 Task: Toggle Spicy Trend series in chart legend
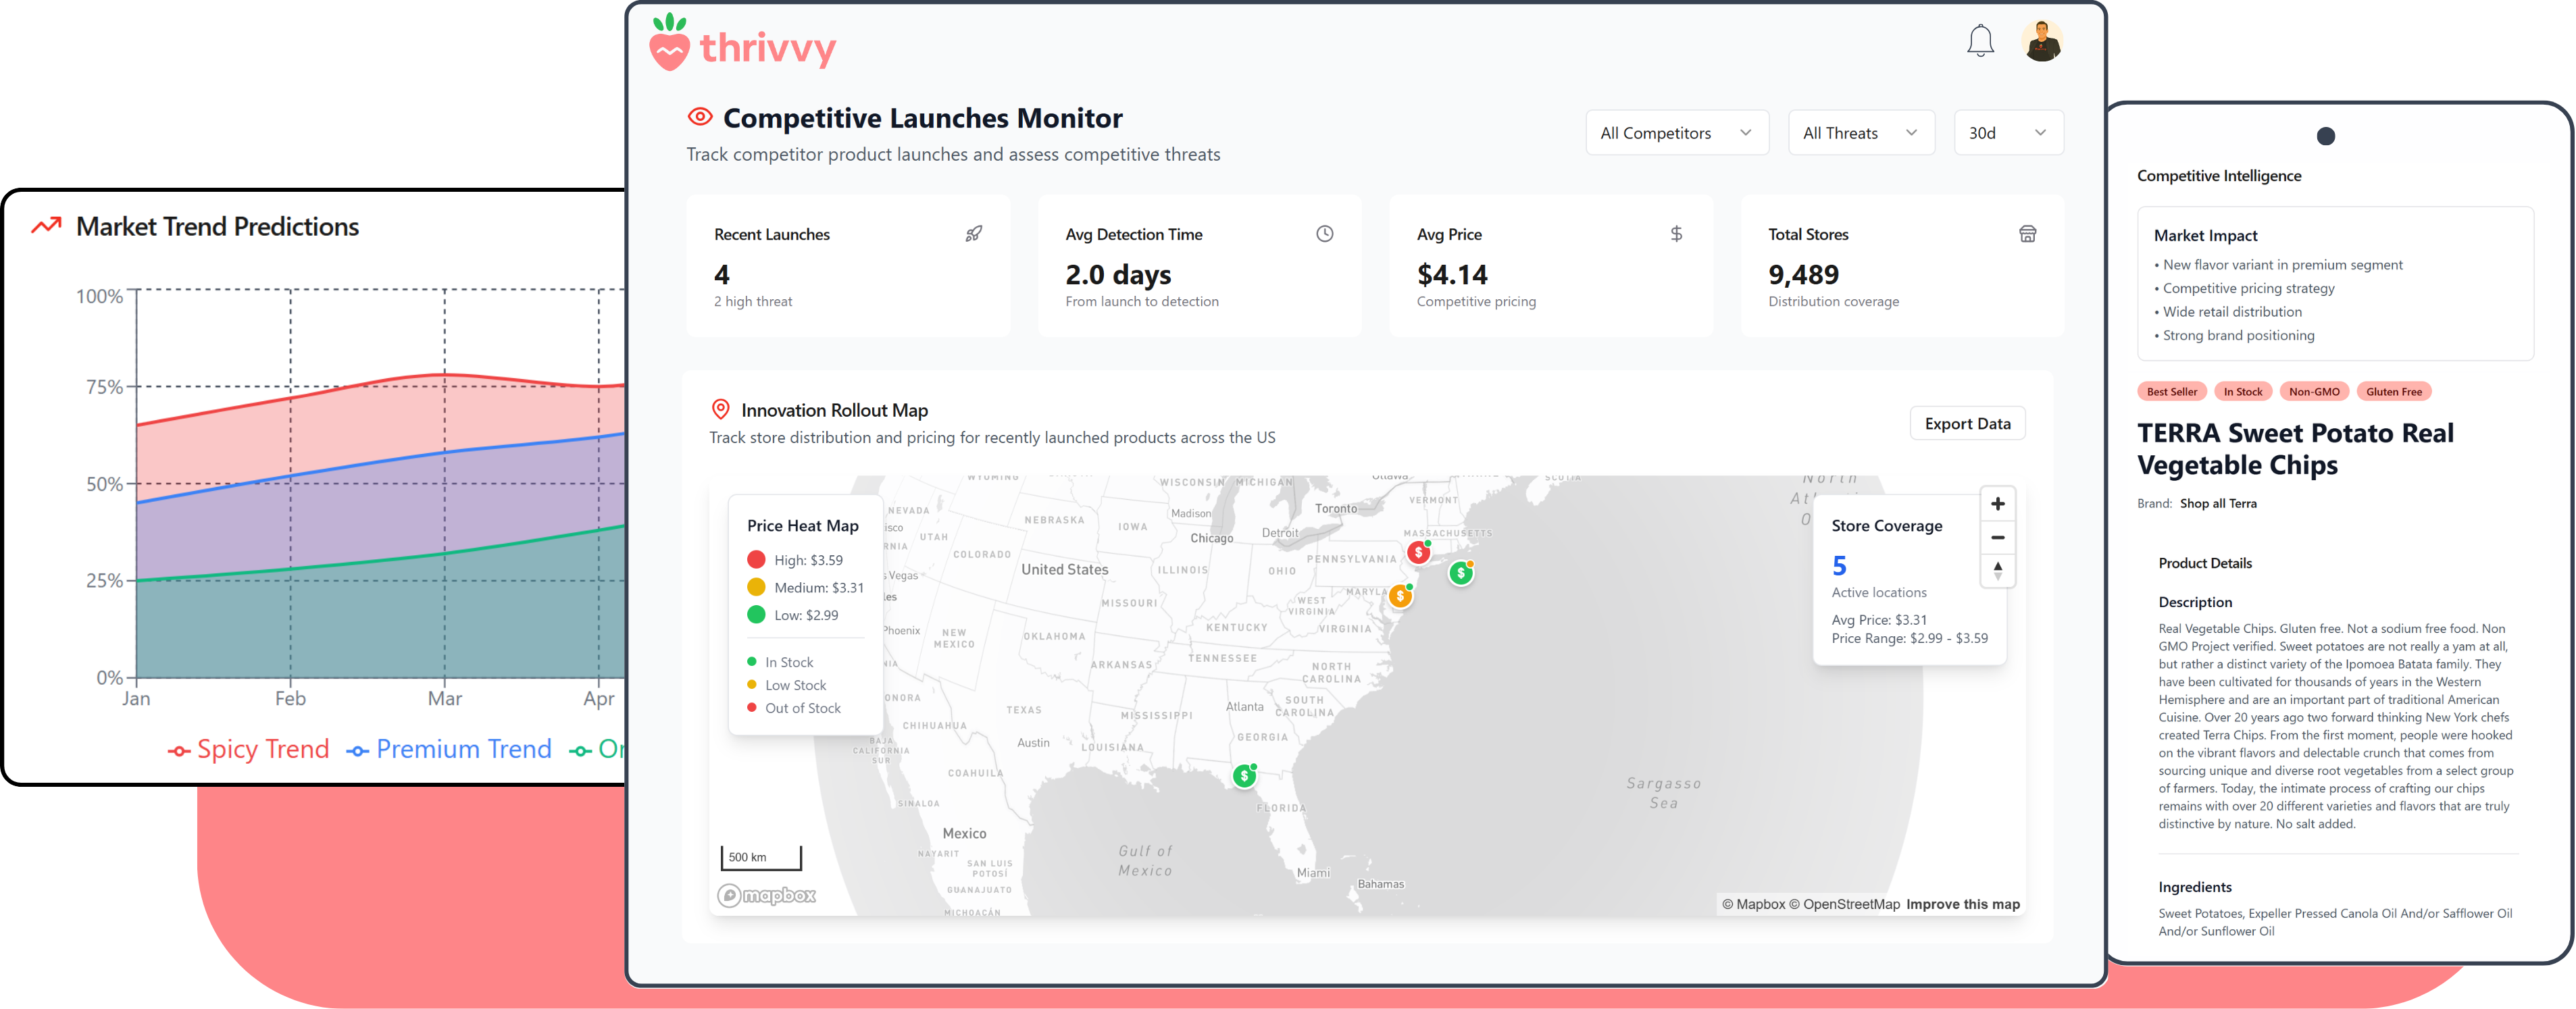248,750
